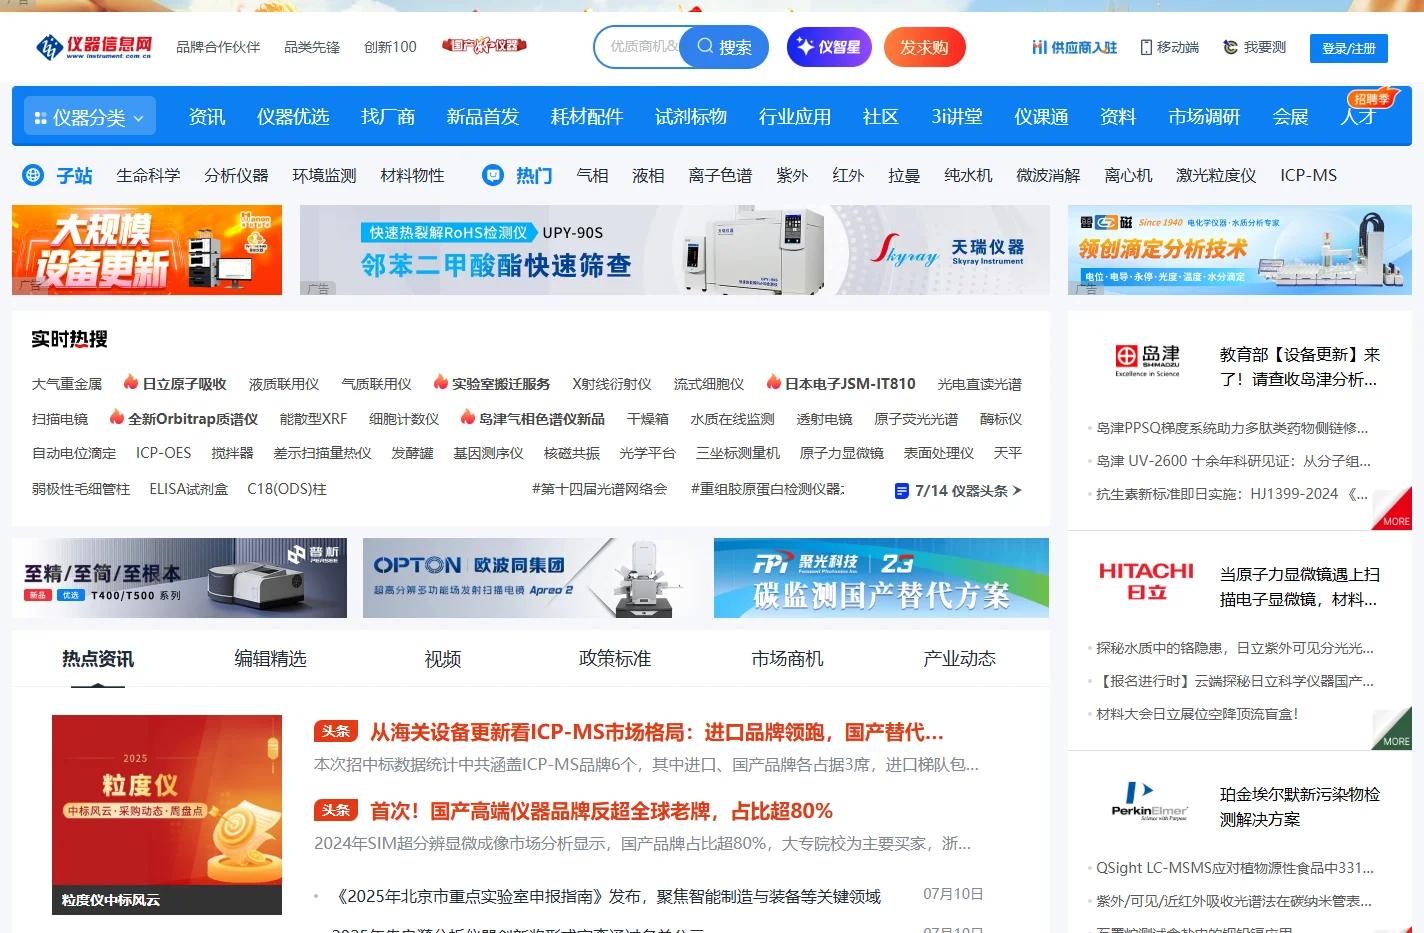
Task: Click the 登录/注册 login button
Action: pos(1348,48)
